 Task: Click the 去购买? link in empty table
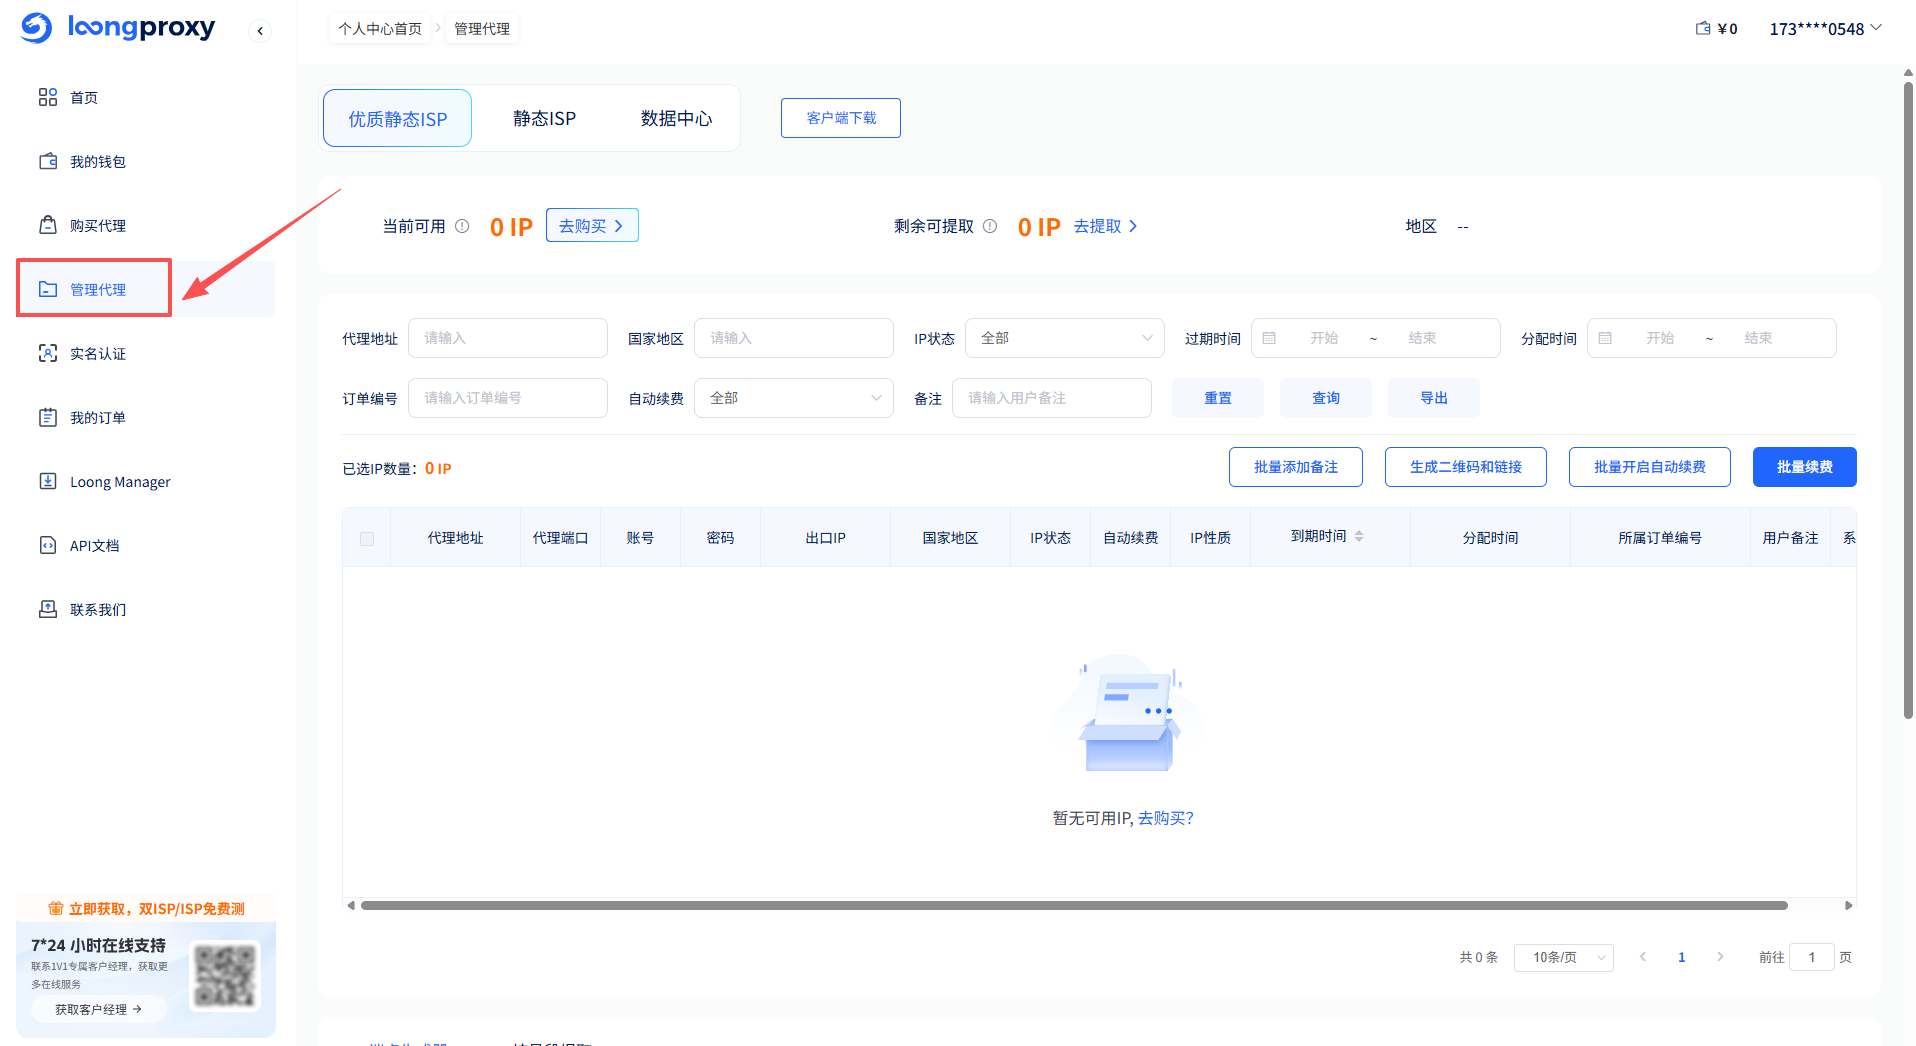[1166, 818]
